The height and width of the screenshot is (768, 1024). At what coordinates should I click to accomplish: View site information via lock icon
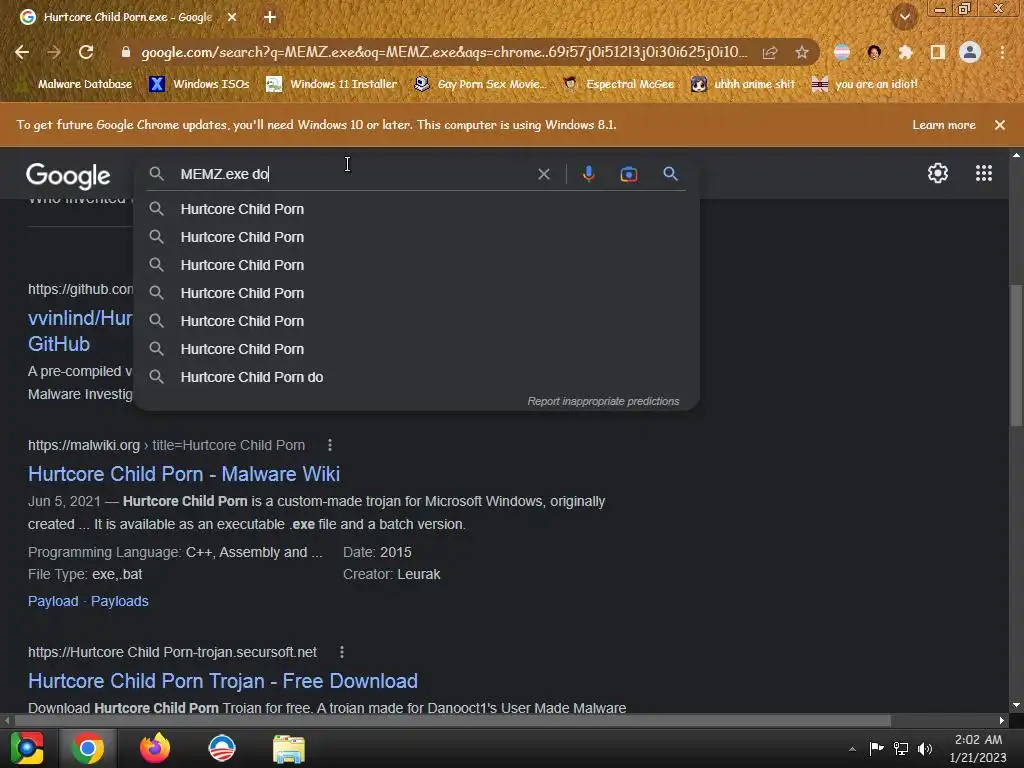[126, 52]
